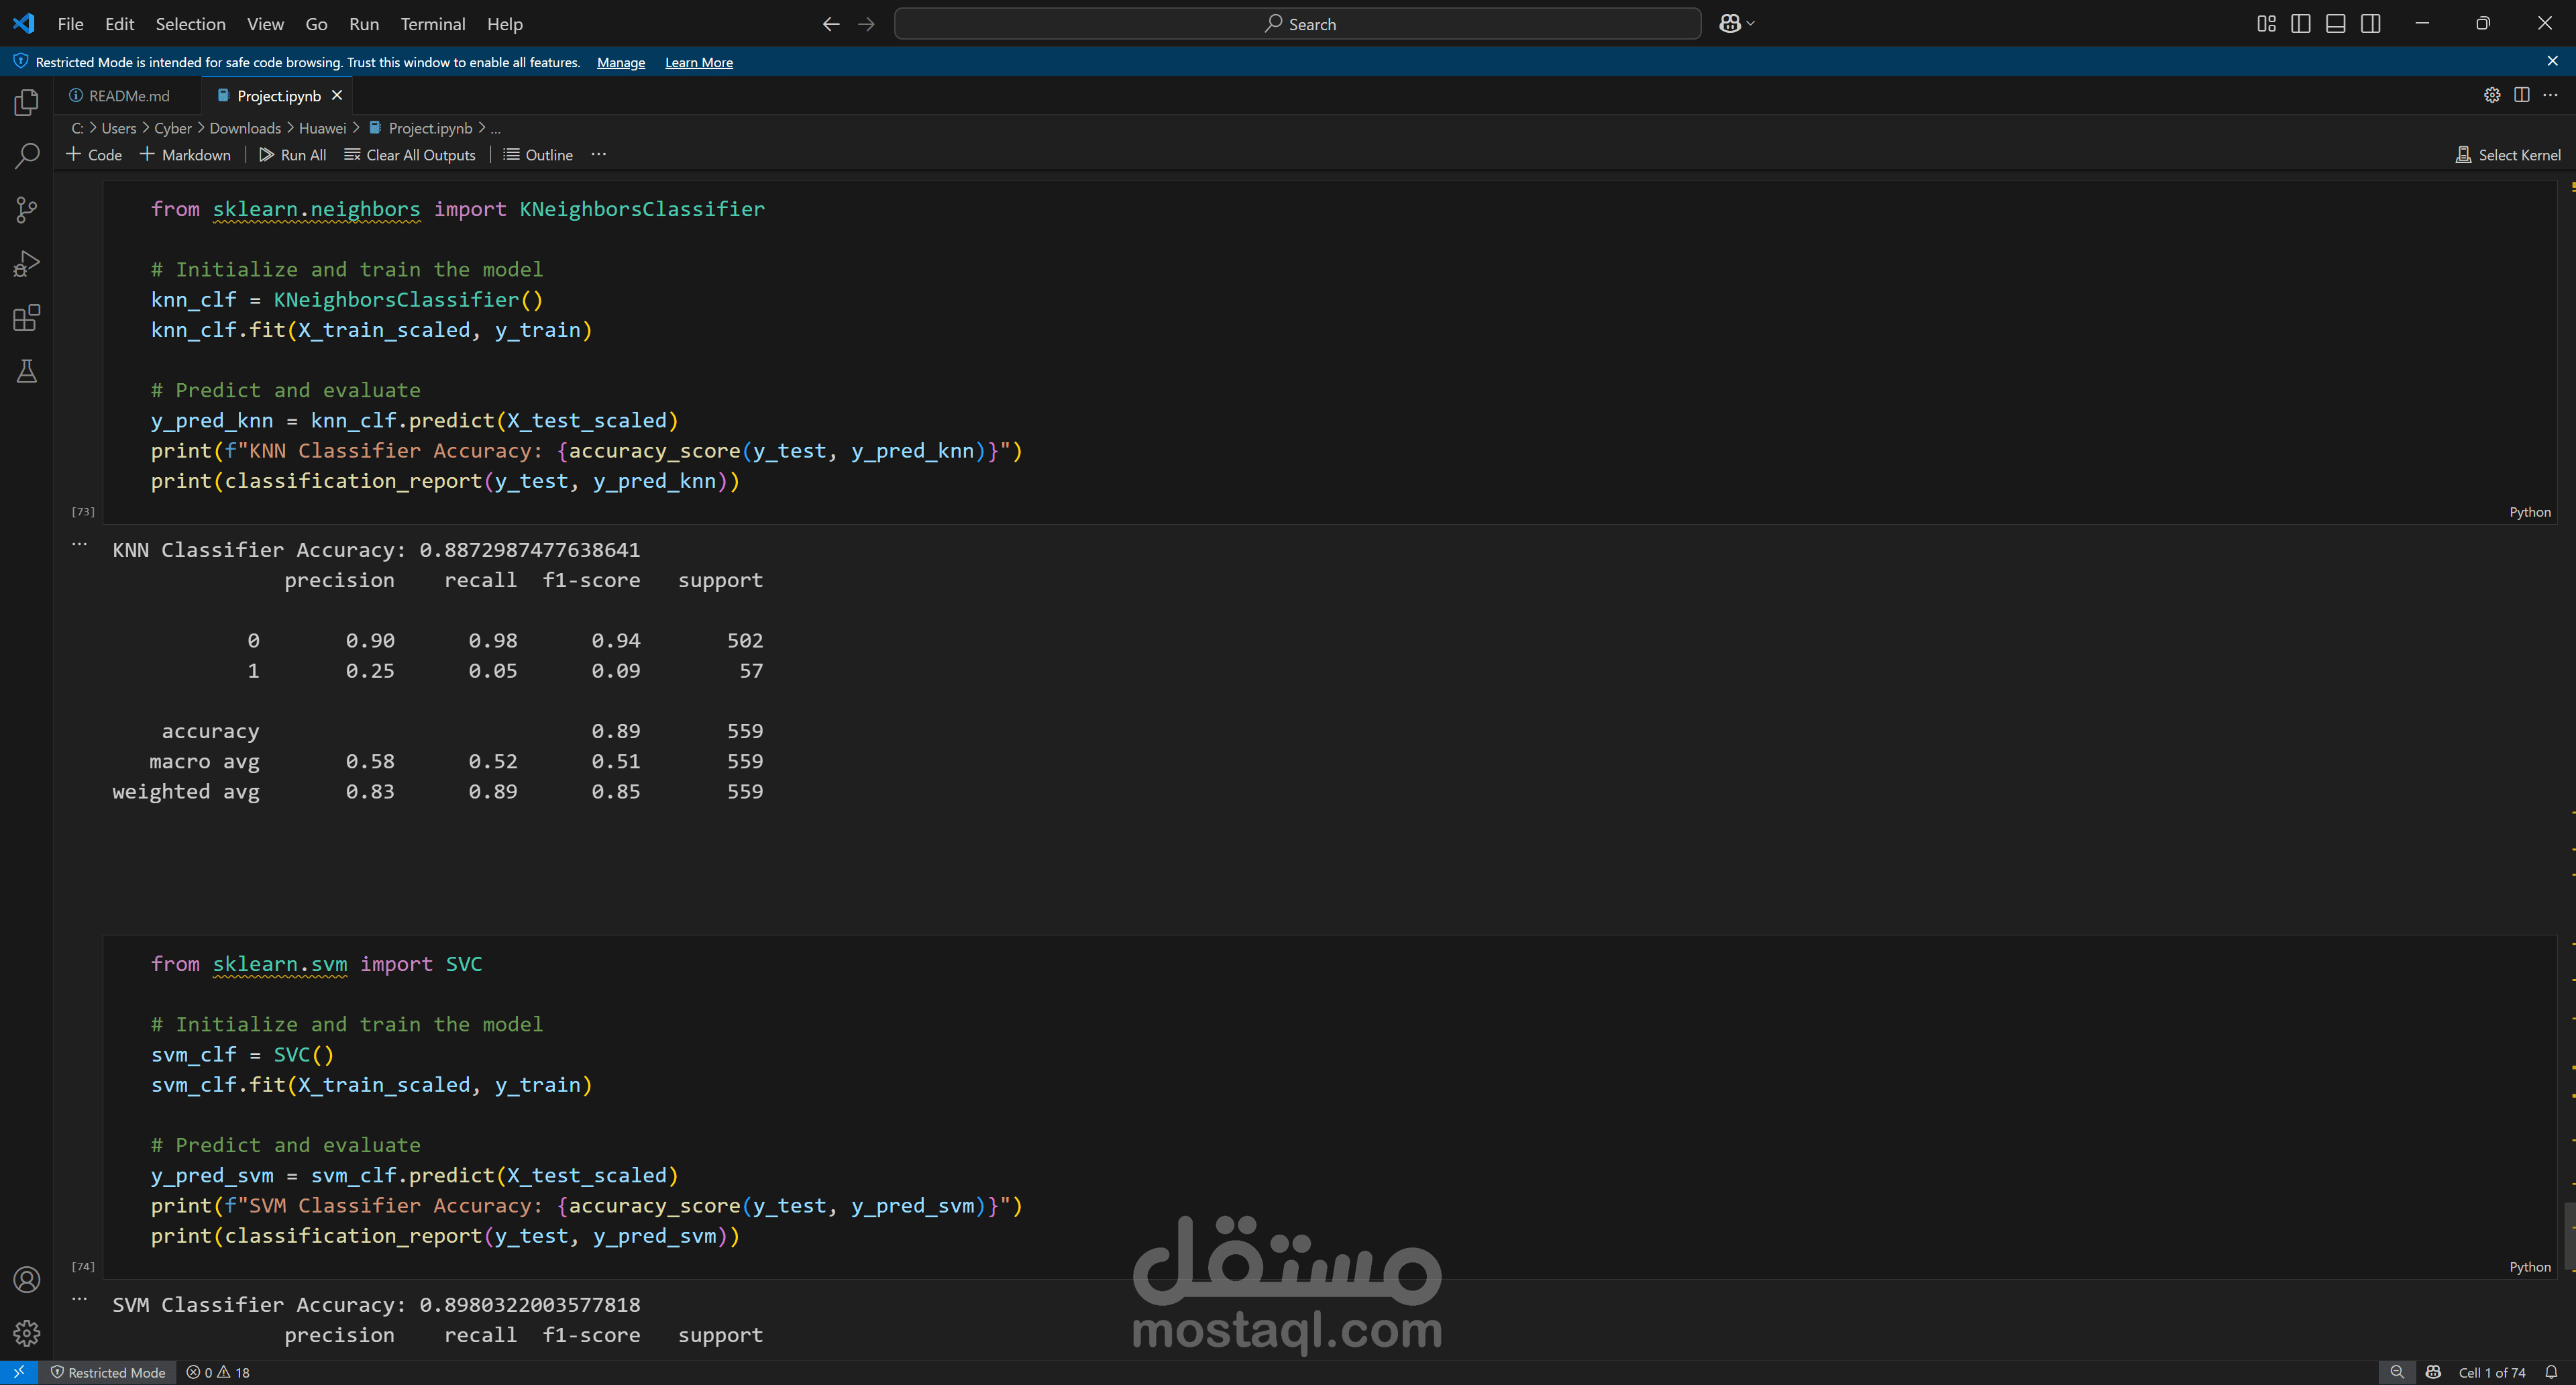Open the Extensions view
Viewport: 2576px width, 1385px height.
click(x=27, y=318)
